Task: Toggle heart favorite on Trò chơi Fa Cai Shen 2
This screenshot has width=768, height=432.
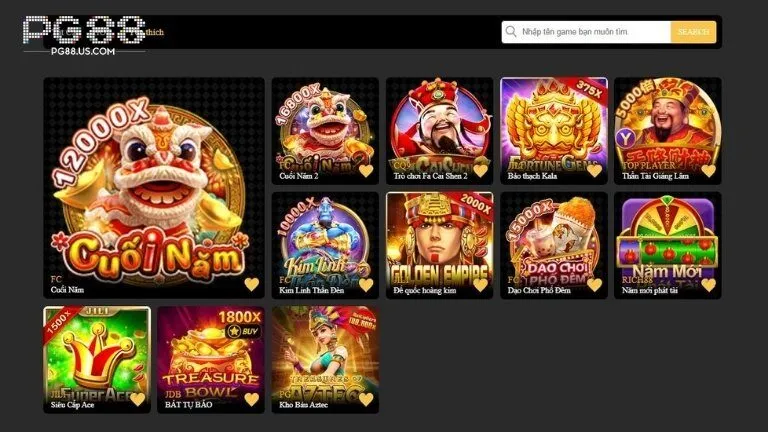Action: 480,170
